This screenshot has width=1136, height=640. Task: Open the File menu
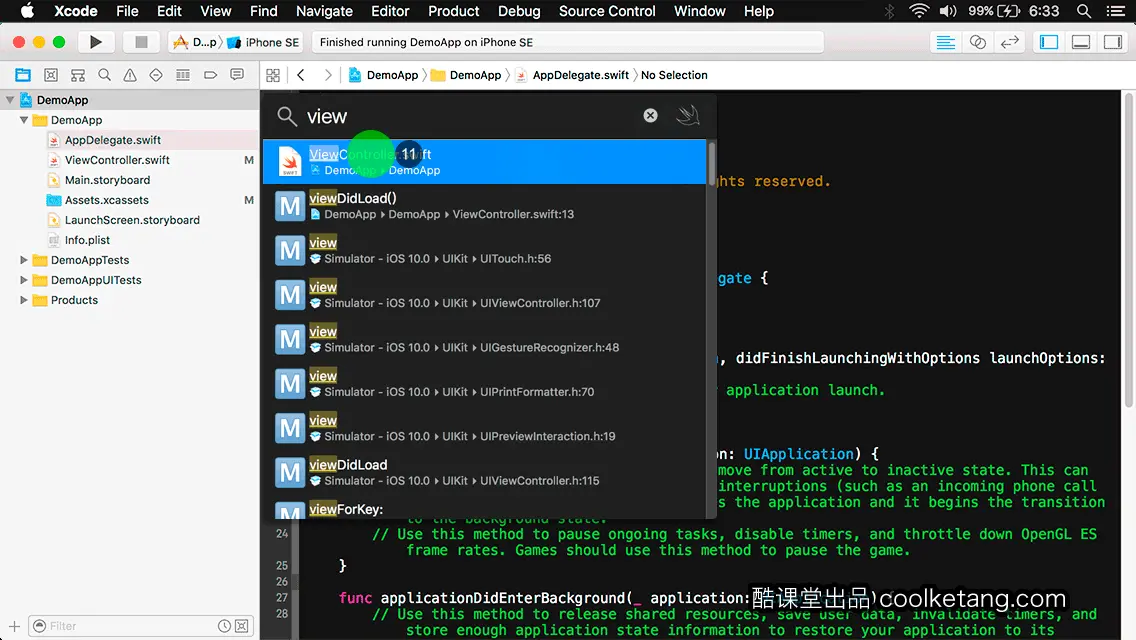pos(127,11)
